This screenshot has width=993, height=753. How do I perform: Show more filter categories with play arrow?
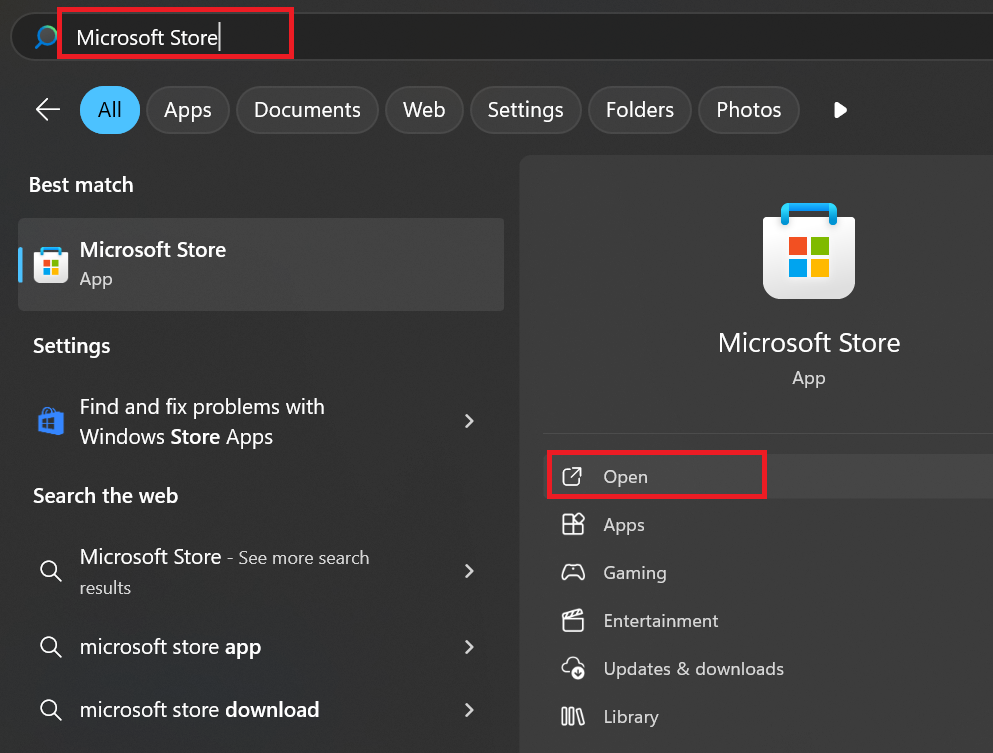[840, 110]
